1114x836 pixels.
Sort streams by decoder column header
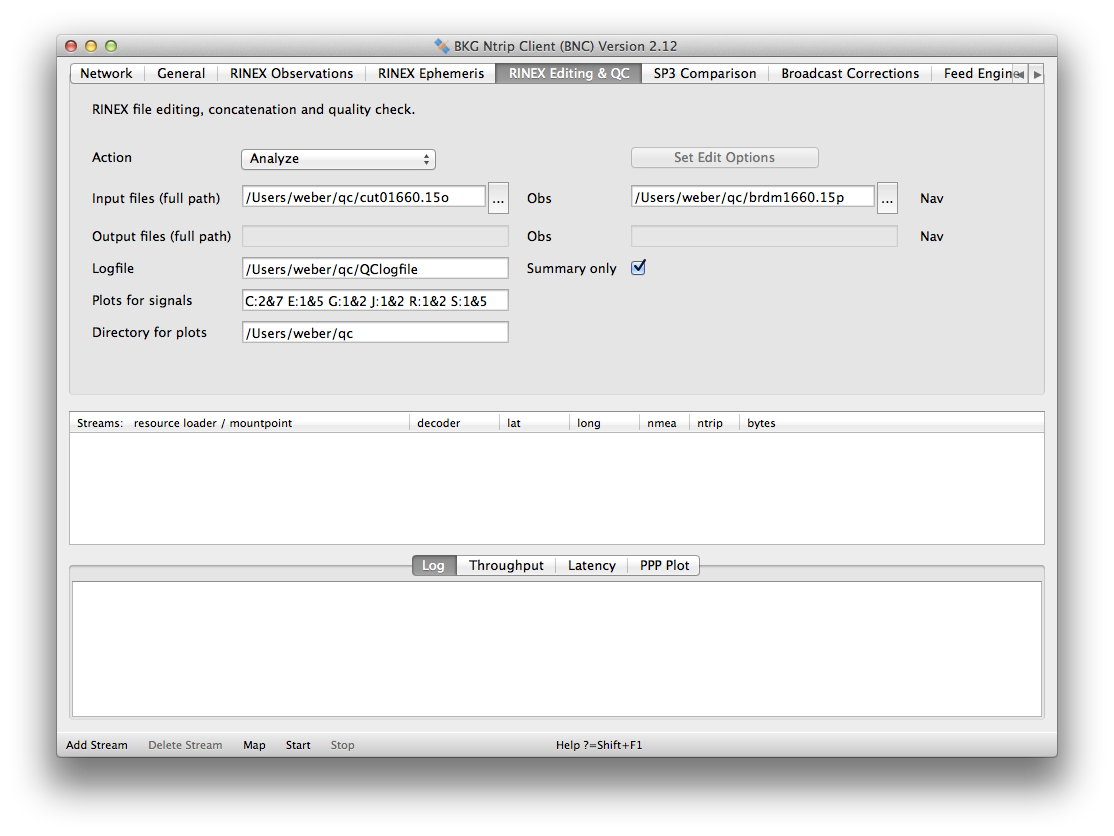(x=439, y=423)
